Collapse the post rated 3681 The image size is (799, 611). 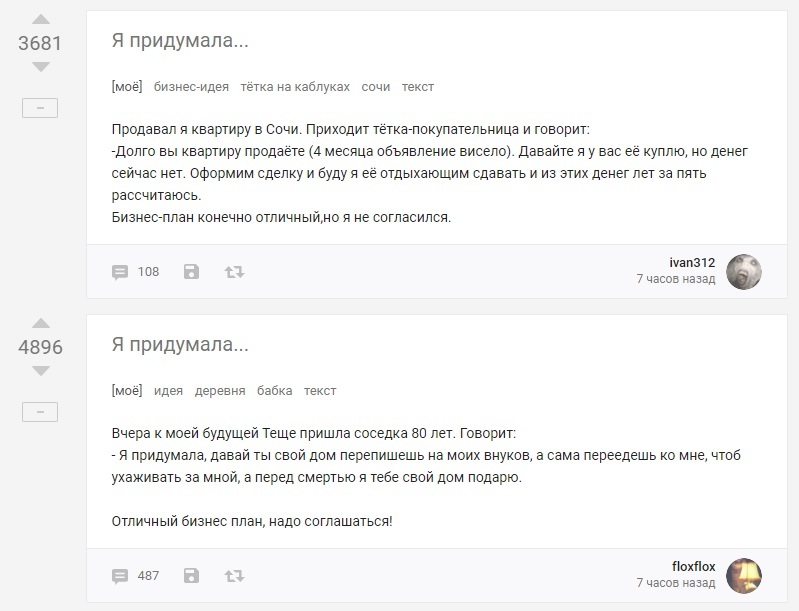(x=40, y=108)
